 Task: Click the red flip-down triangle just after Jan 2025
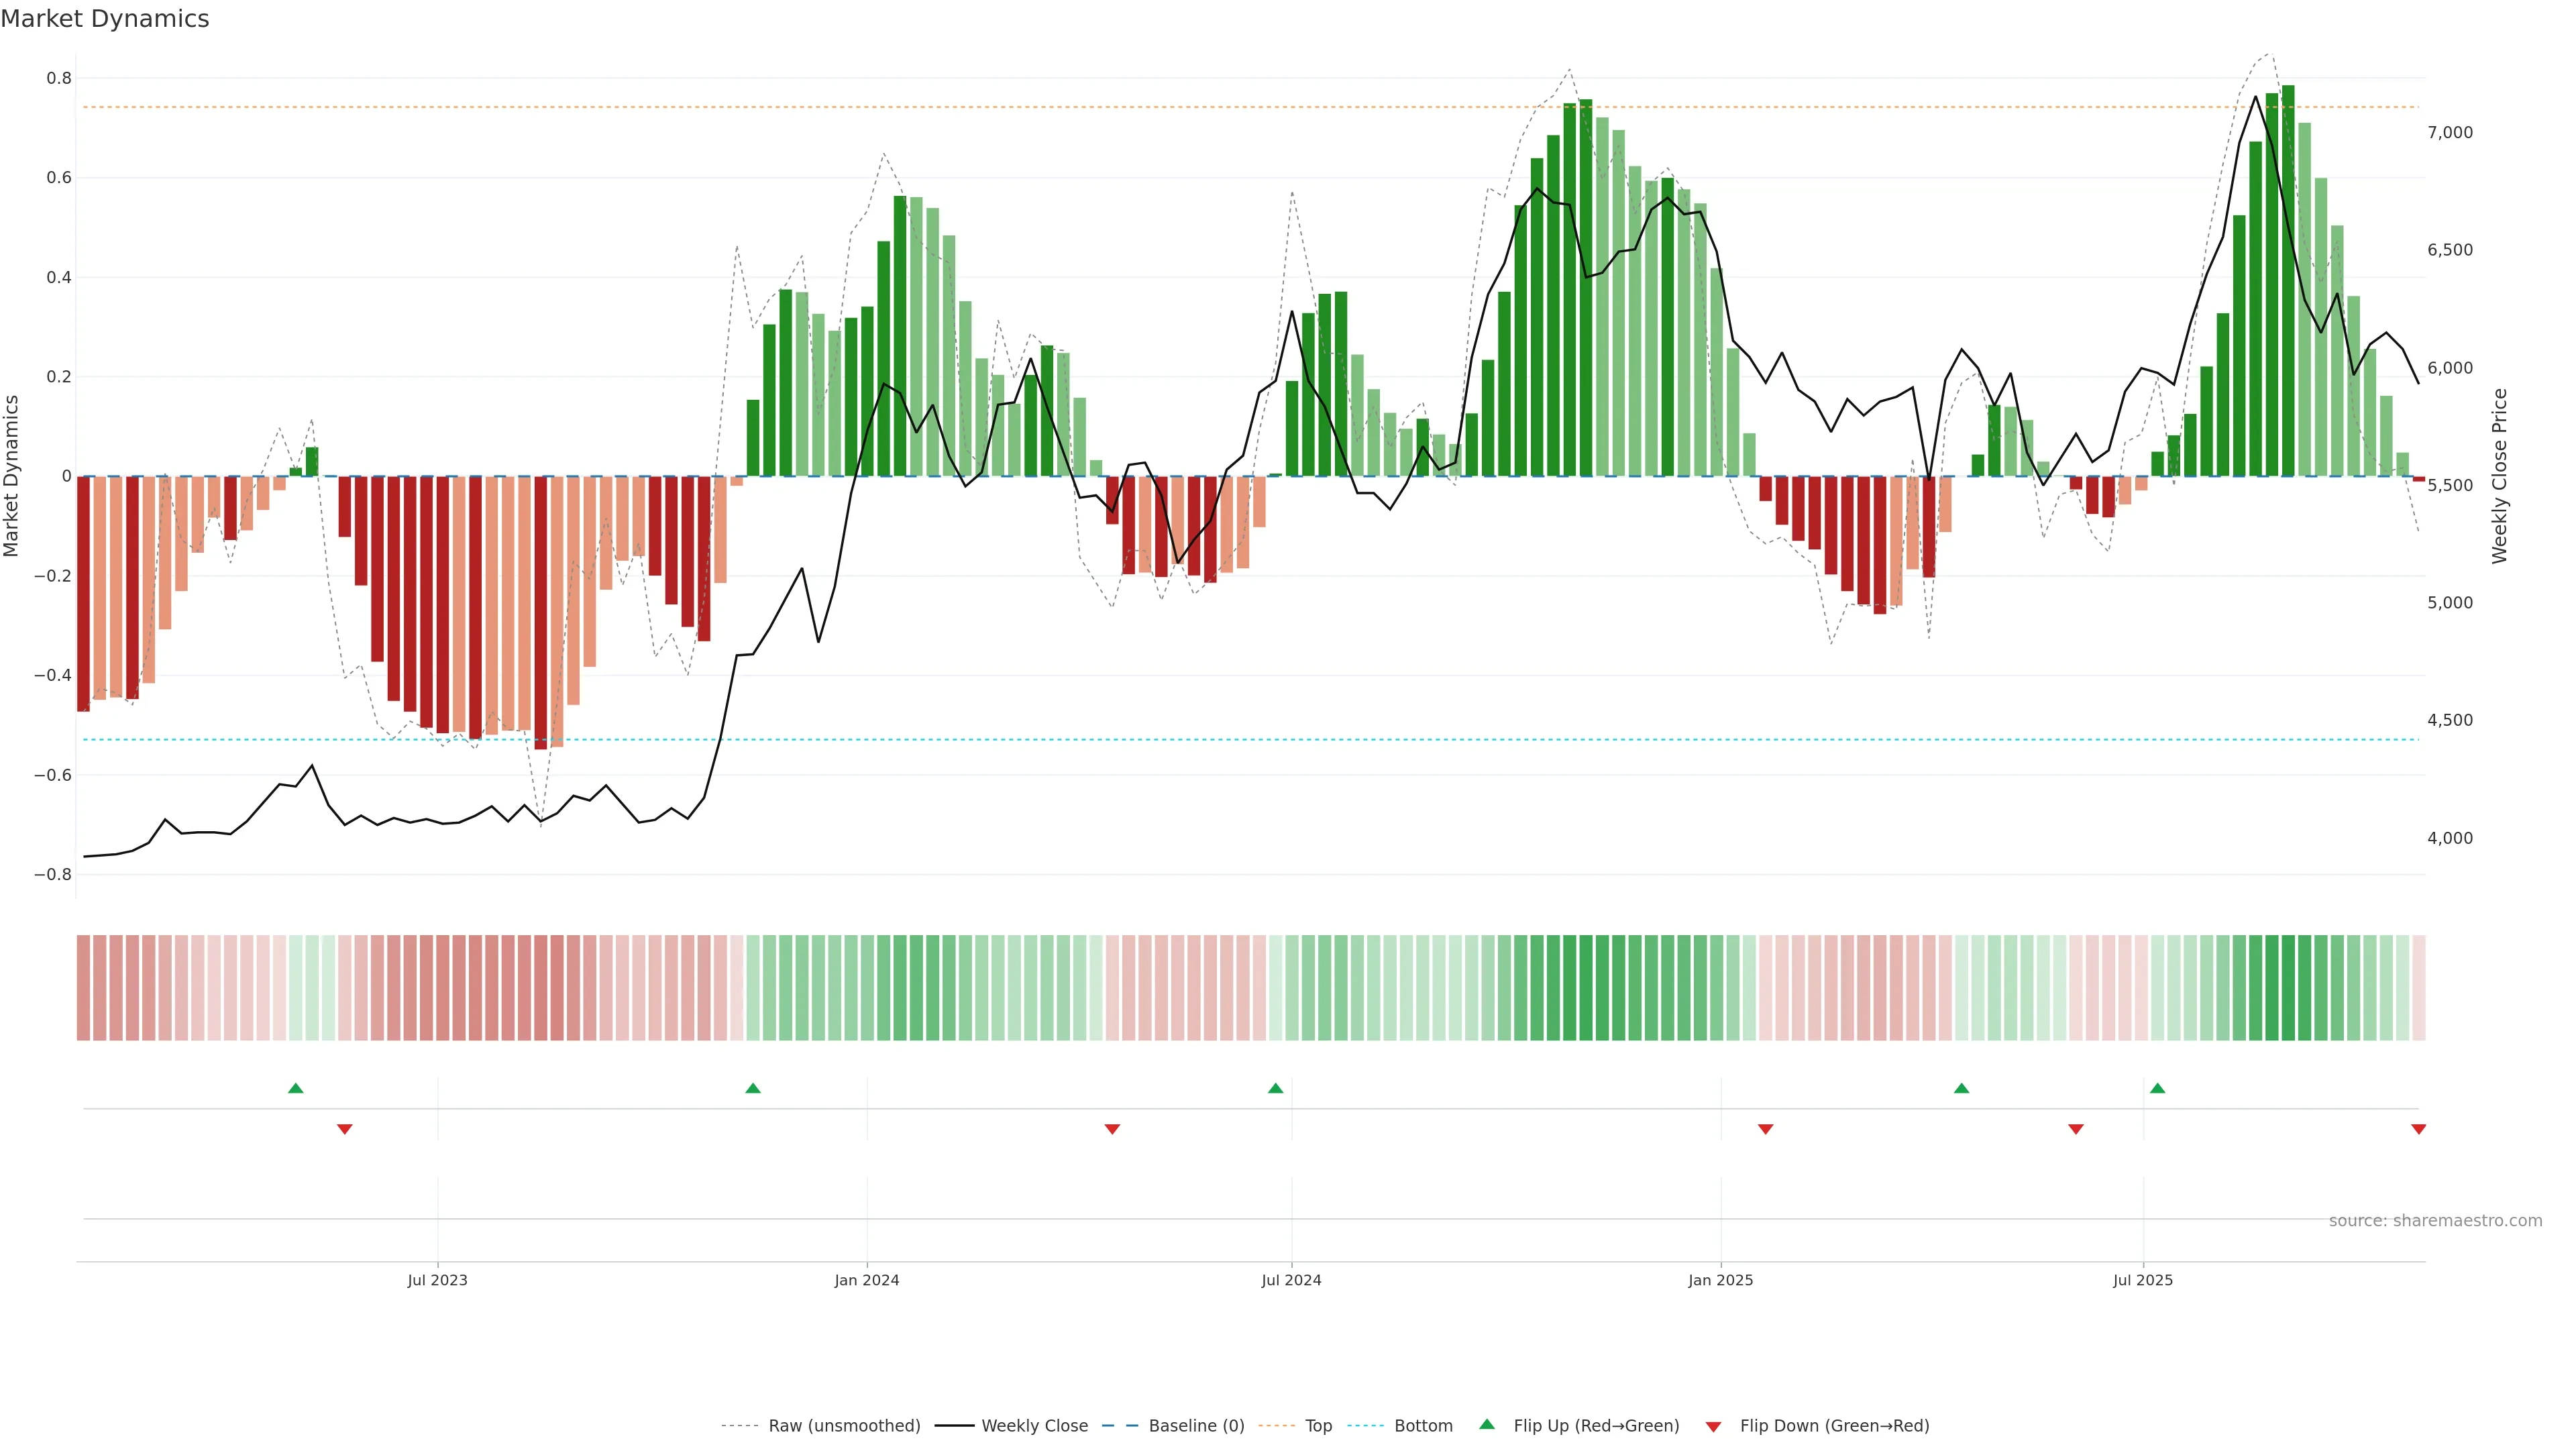click(1765, 1129)
